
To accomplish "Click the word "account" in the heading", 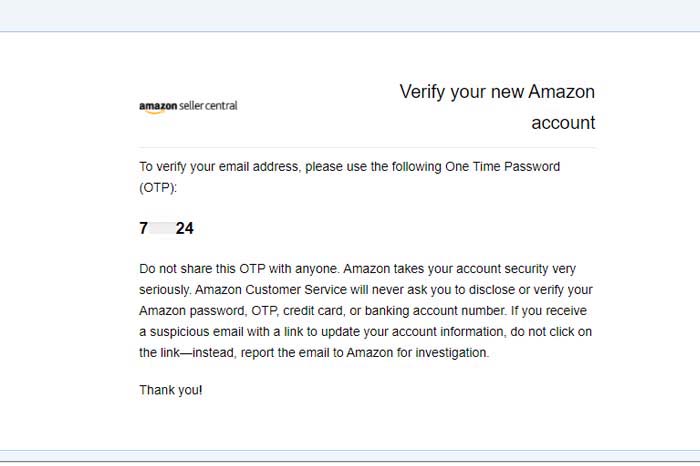I will tap(563, 123).
